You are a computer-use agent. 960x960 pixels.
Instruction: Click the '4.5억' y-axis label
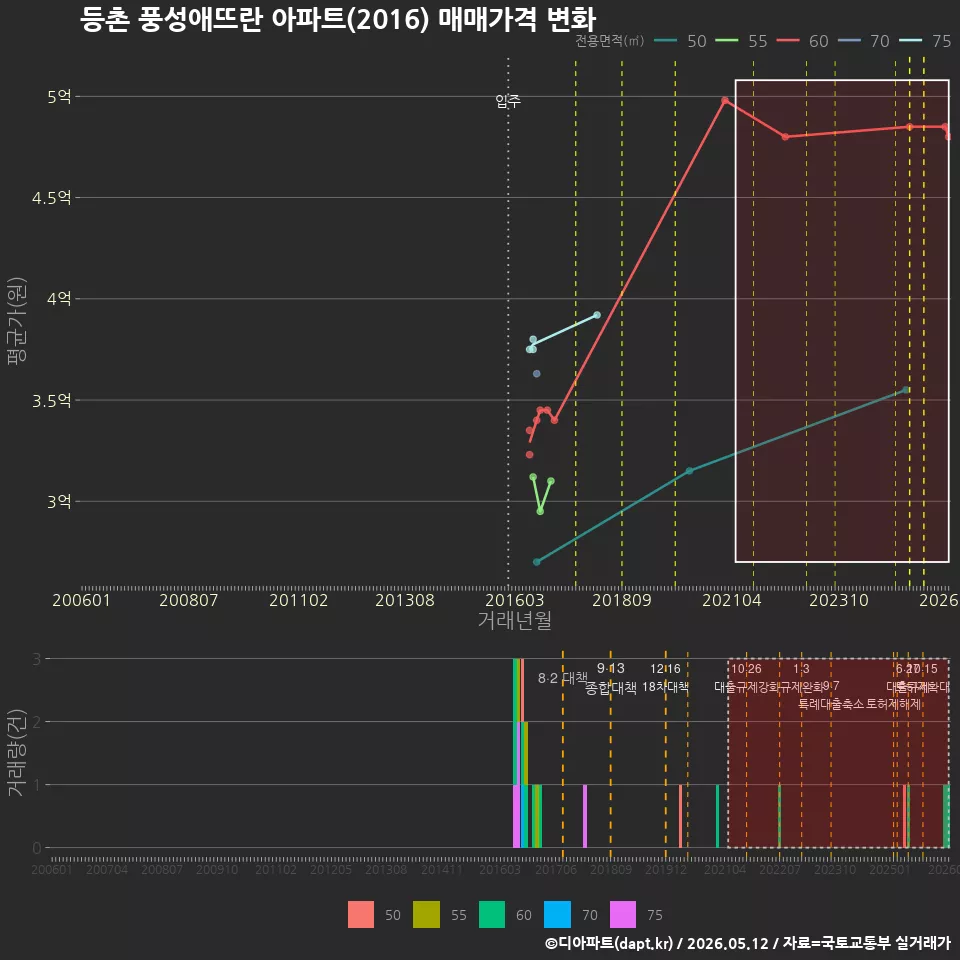pyautogui.click(x=52, y=198)
